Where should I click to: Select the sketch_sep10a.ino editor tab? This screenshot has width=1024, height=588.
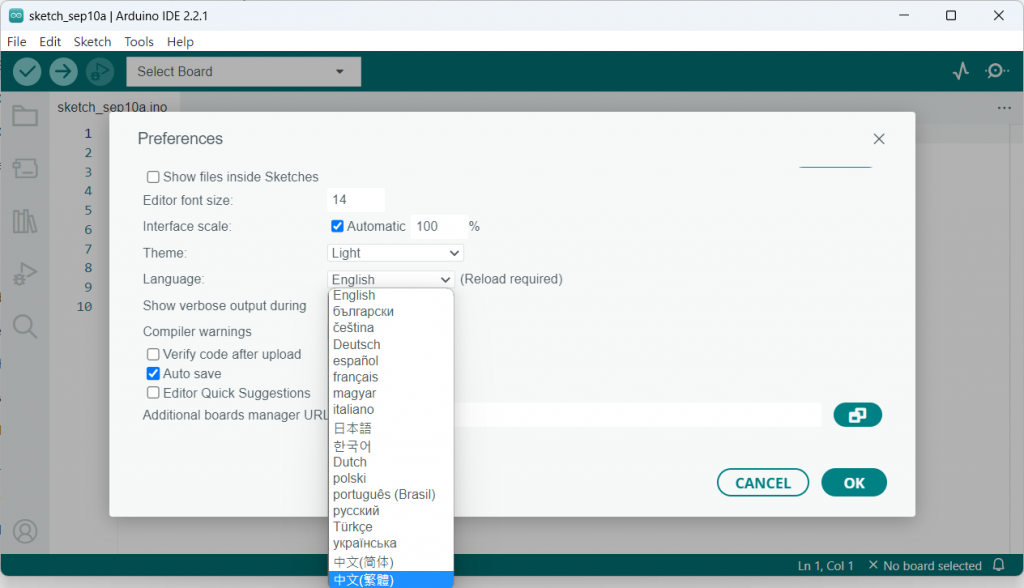[112, 106]
